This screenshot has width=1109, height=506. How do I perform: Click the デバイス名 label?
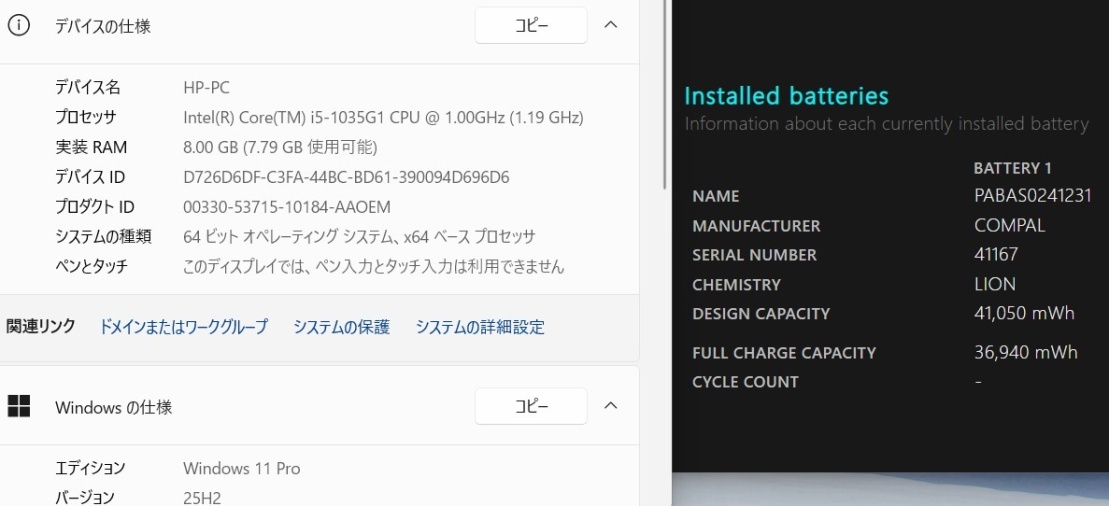tap(88, 88)
